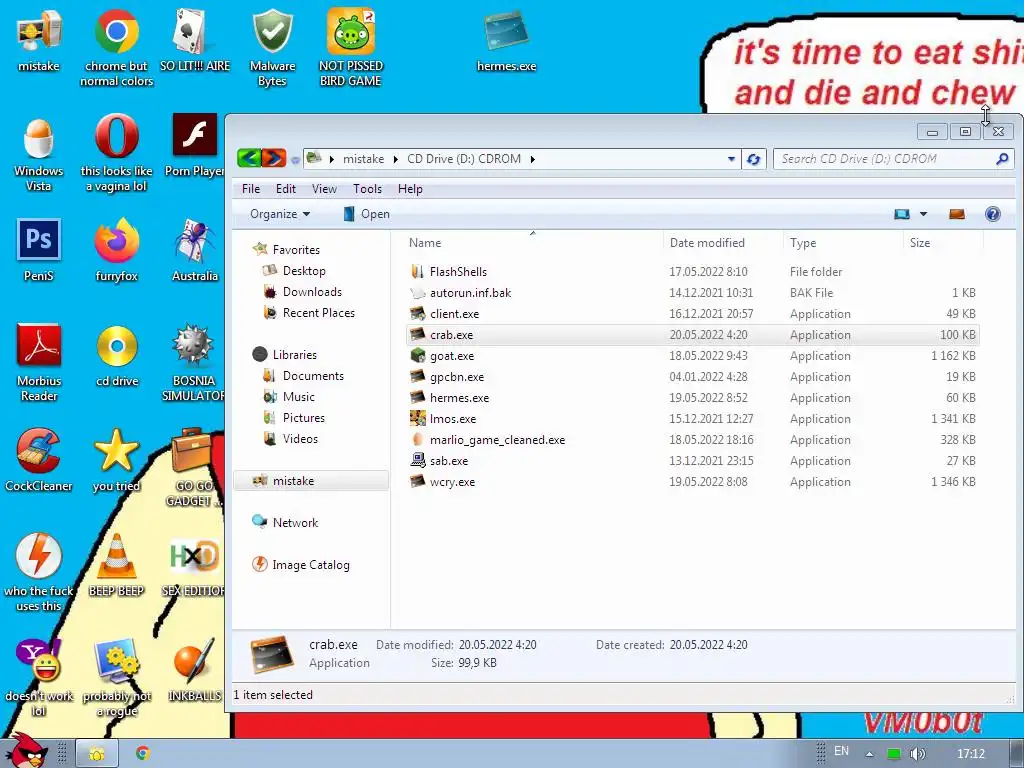Open the Tools menu
This screenshot has height=768, width=1024.
pos(368,189)
